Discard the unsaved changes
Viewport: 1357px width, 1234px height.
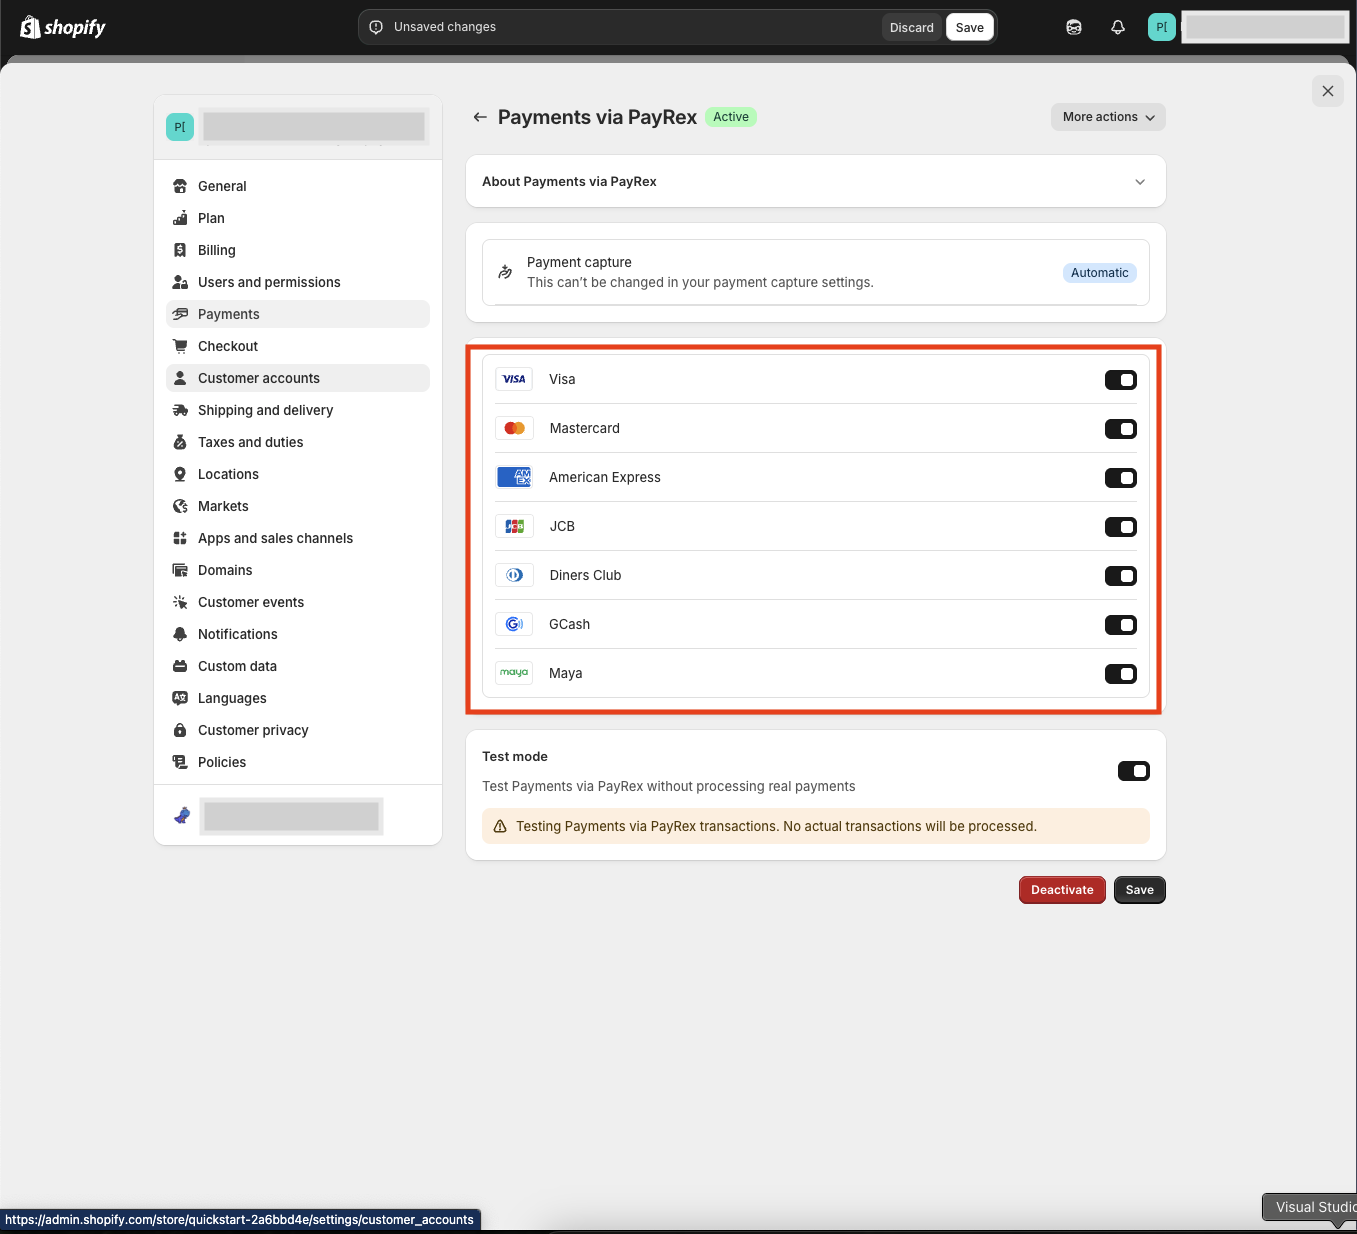pos(911,27)
